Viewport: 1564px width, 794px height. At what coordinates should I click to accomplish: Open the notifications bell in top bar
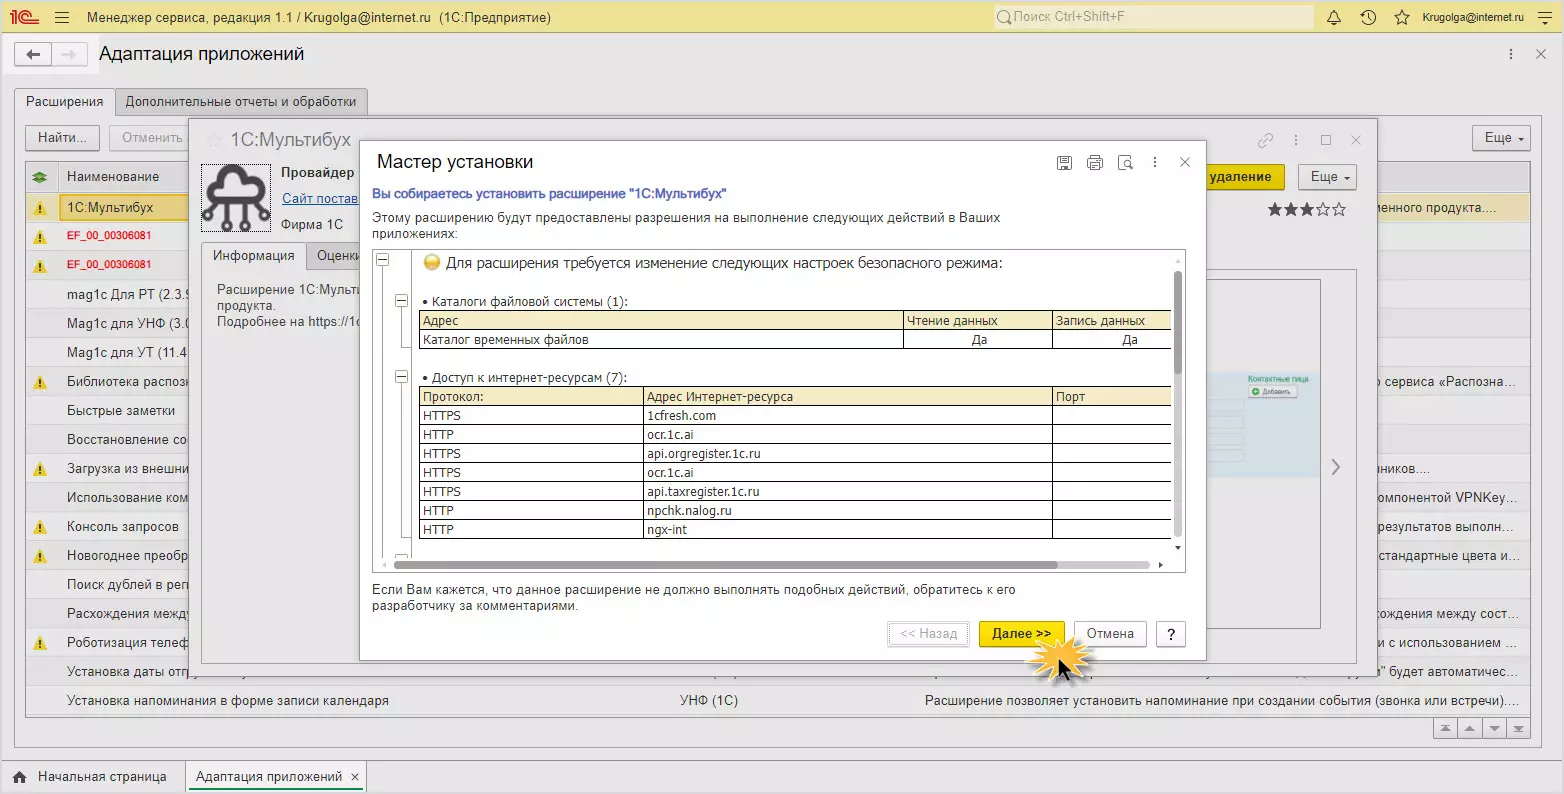pos(1334,17)
